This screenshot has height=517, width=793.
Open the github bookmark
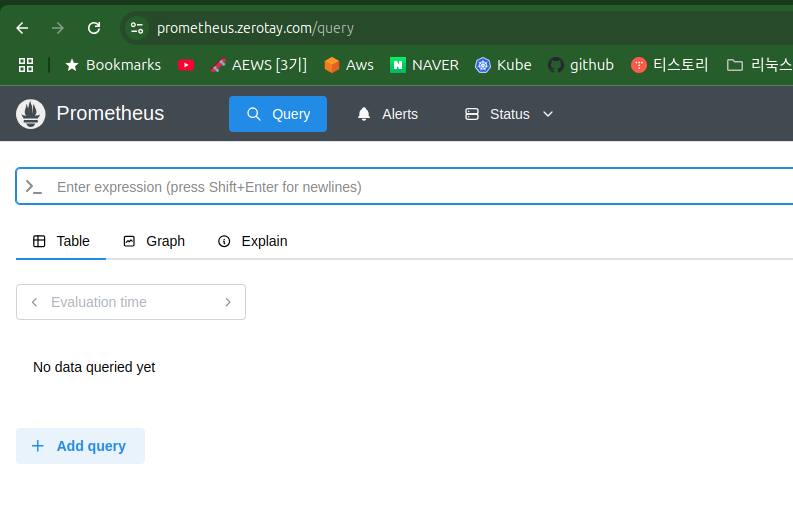tap(581, 65)
